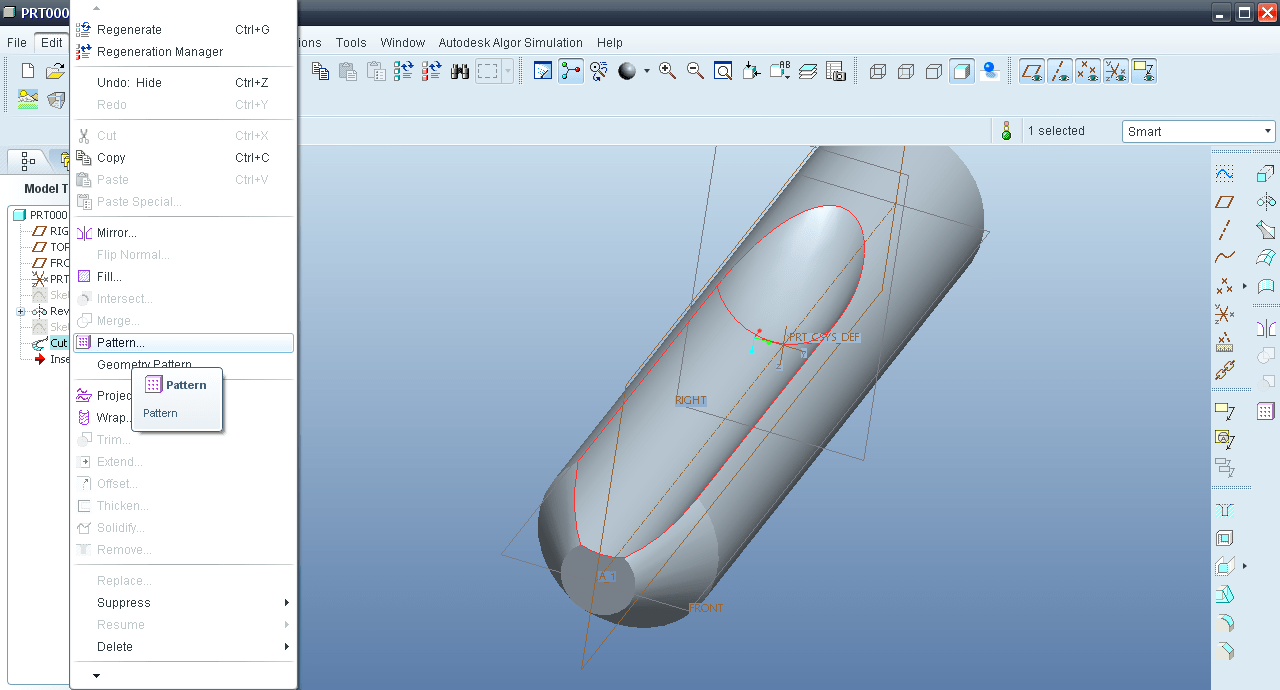Open the saved view list icon
The height and width of the screenshot is (690, 1280).
(x=780, y=71)
